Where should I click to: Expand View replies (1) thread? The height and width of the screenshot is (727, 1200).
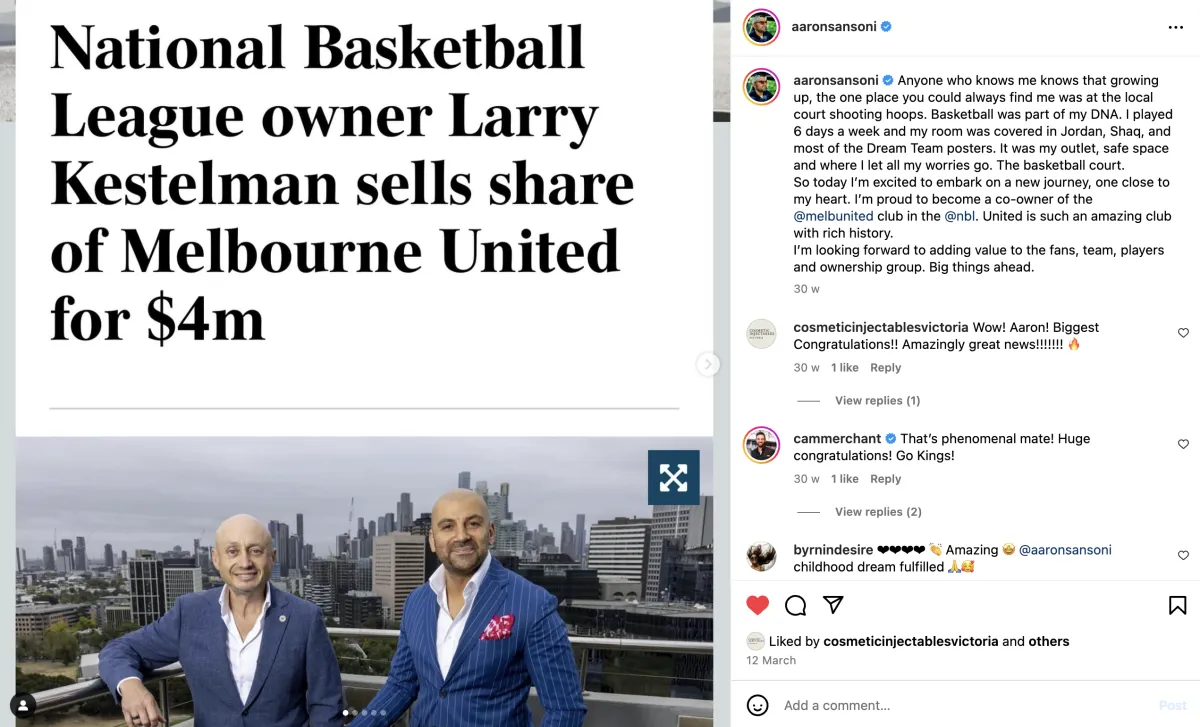[x=877, y=401]
